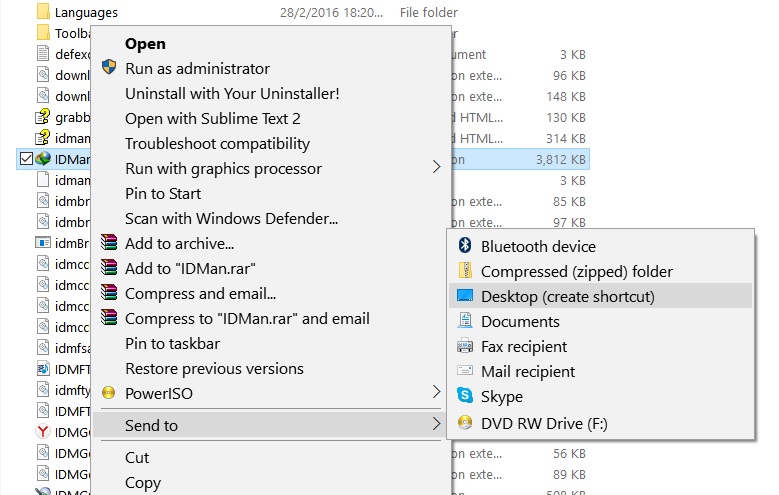Uncheck the checkbox beside the IDMan file
Screen dimensions: 779x495
pos(25,158)
